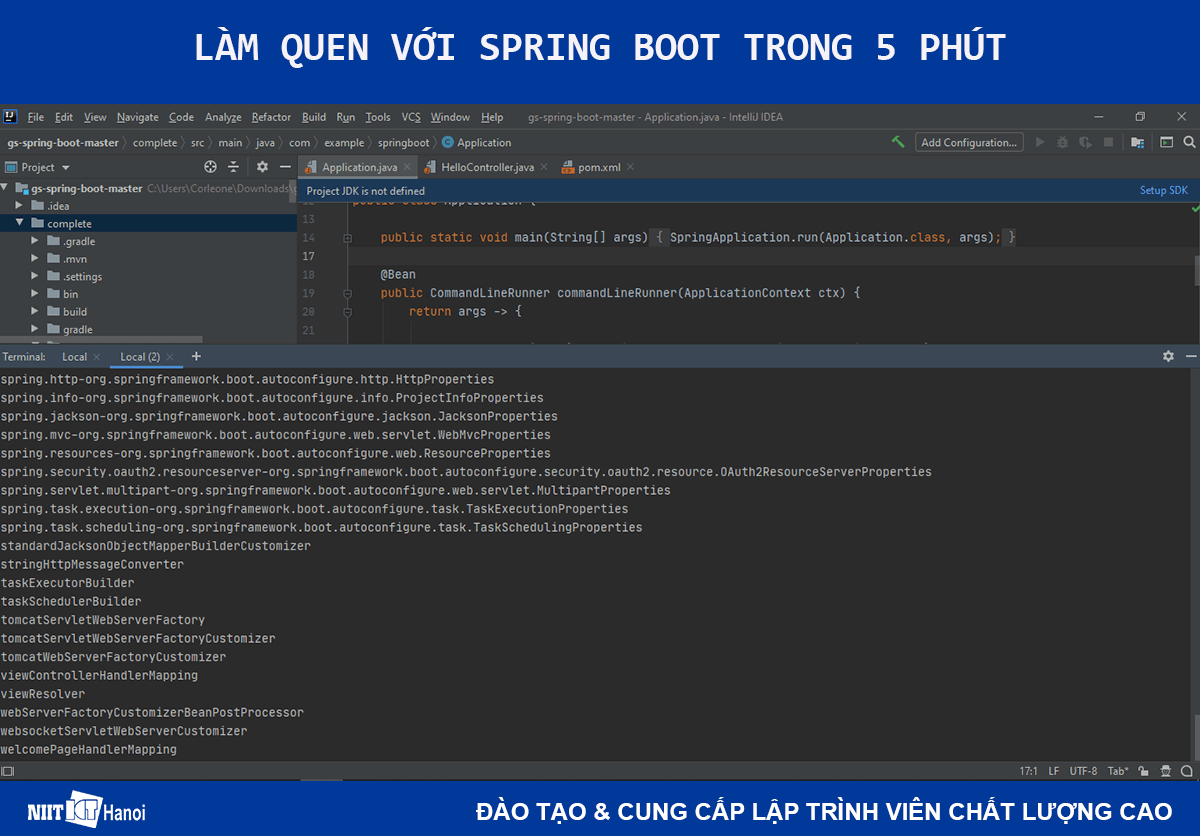
Task: Hide the Project tool window with the minus icon
Action: (x=286, y=167)
